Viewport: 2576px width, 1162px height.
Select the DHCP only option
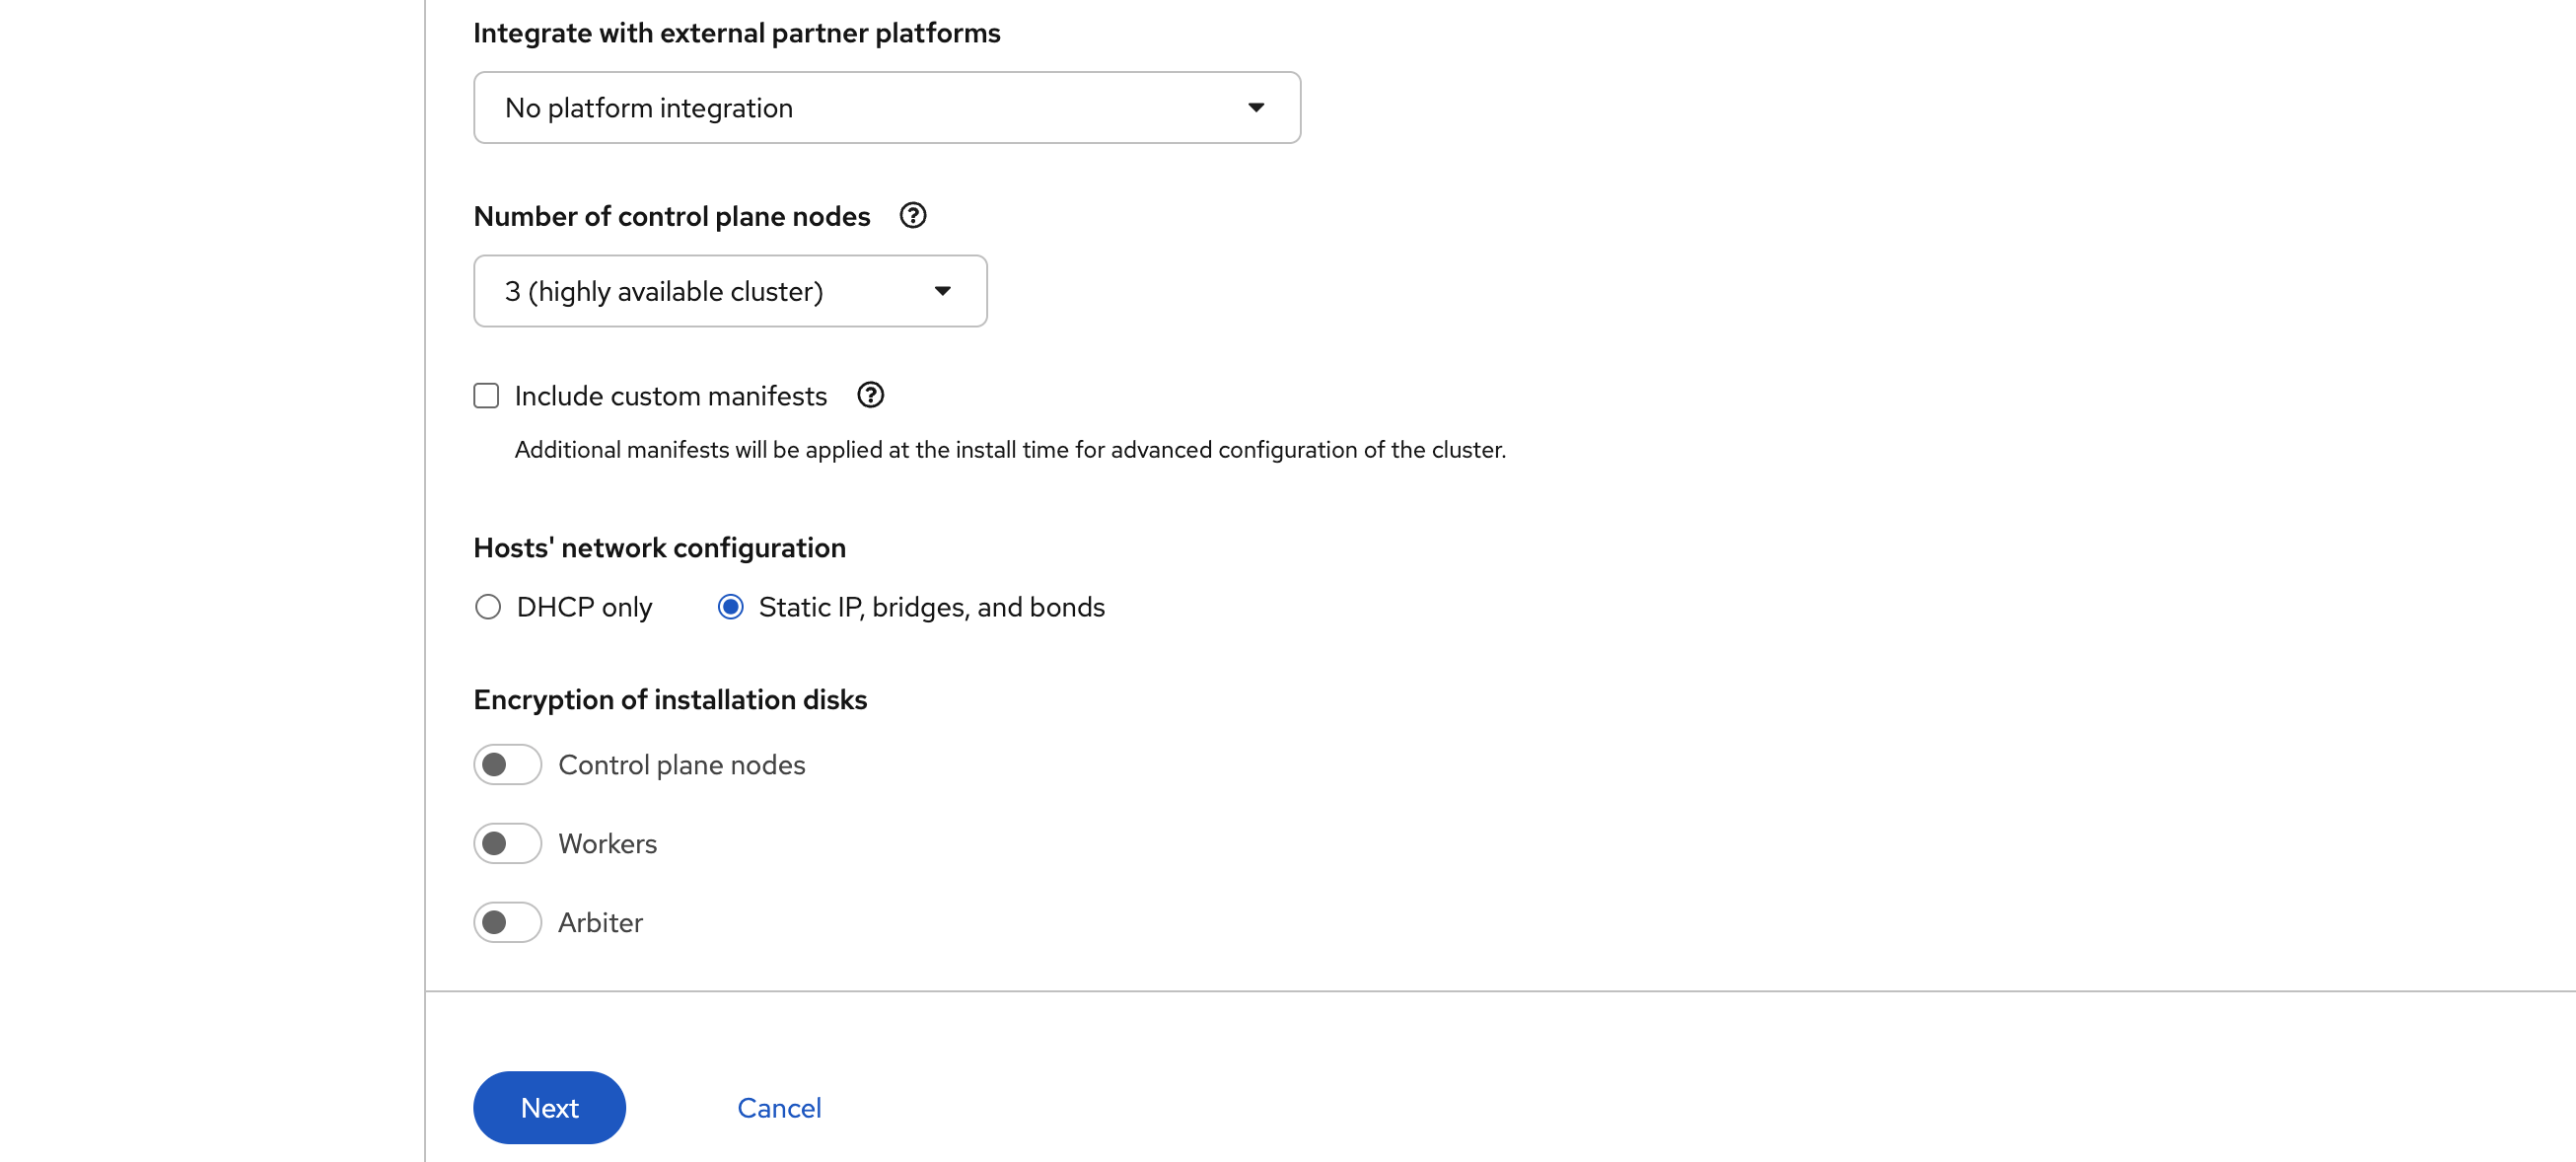488,606
